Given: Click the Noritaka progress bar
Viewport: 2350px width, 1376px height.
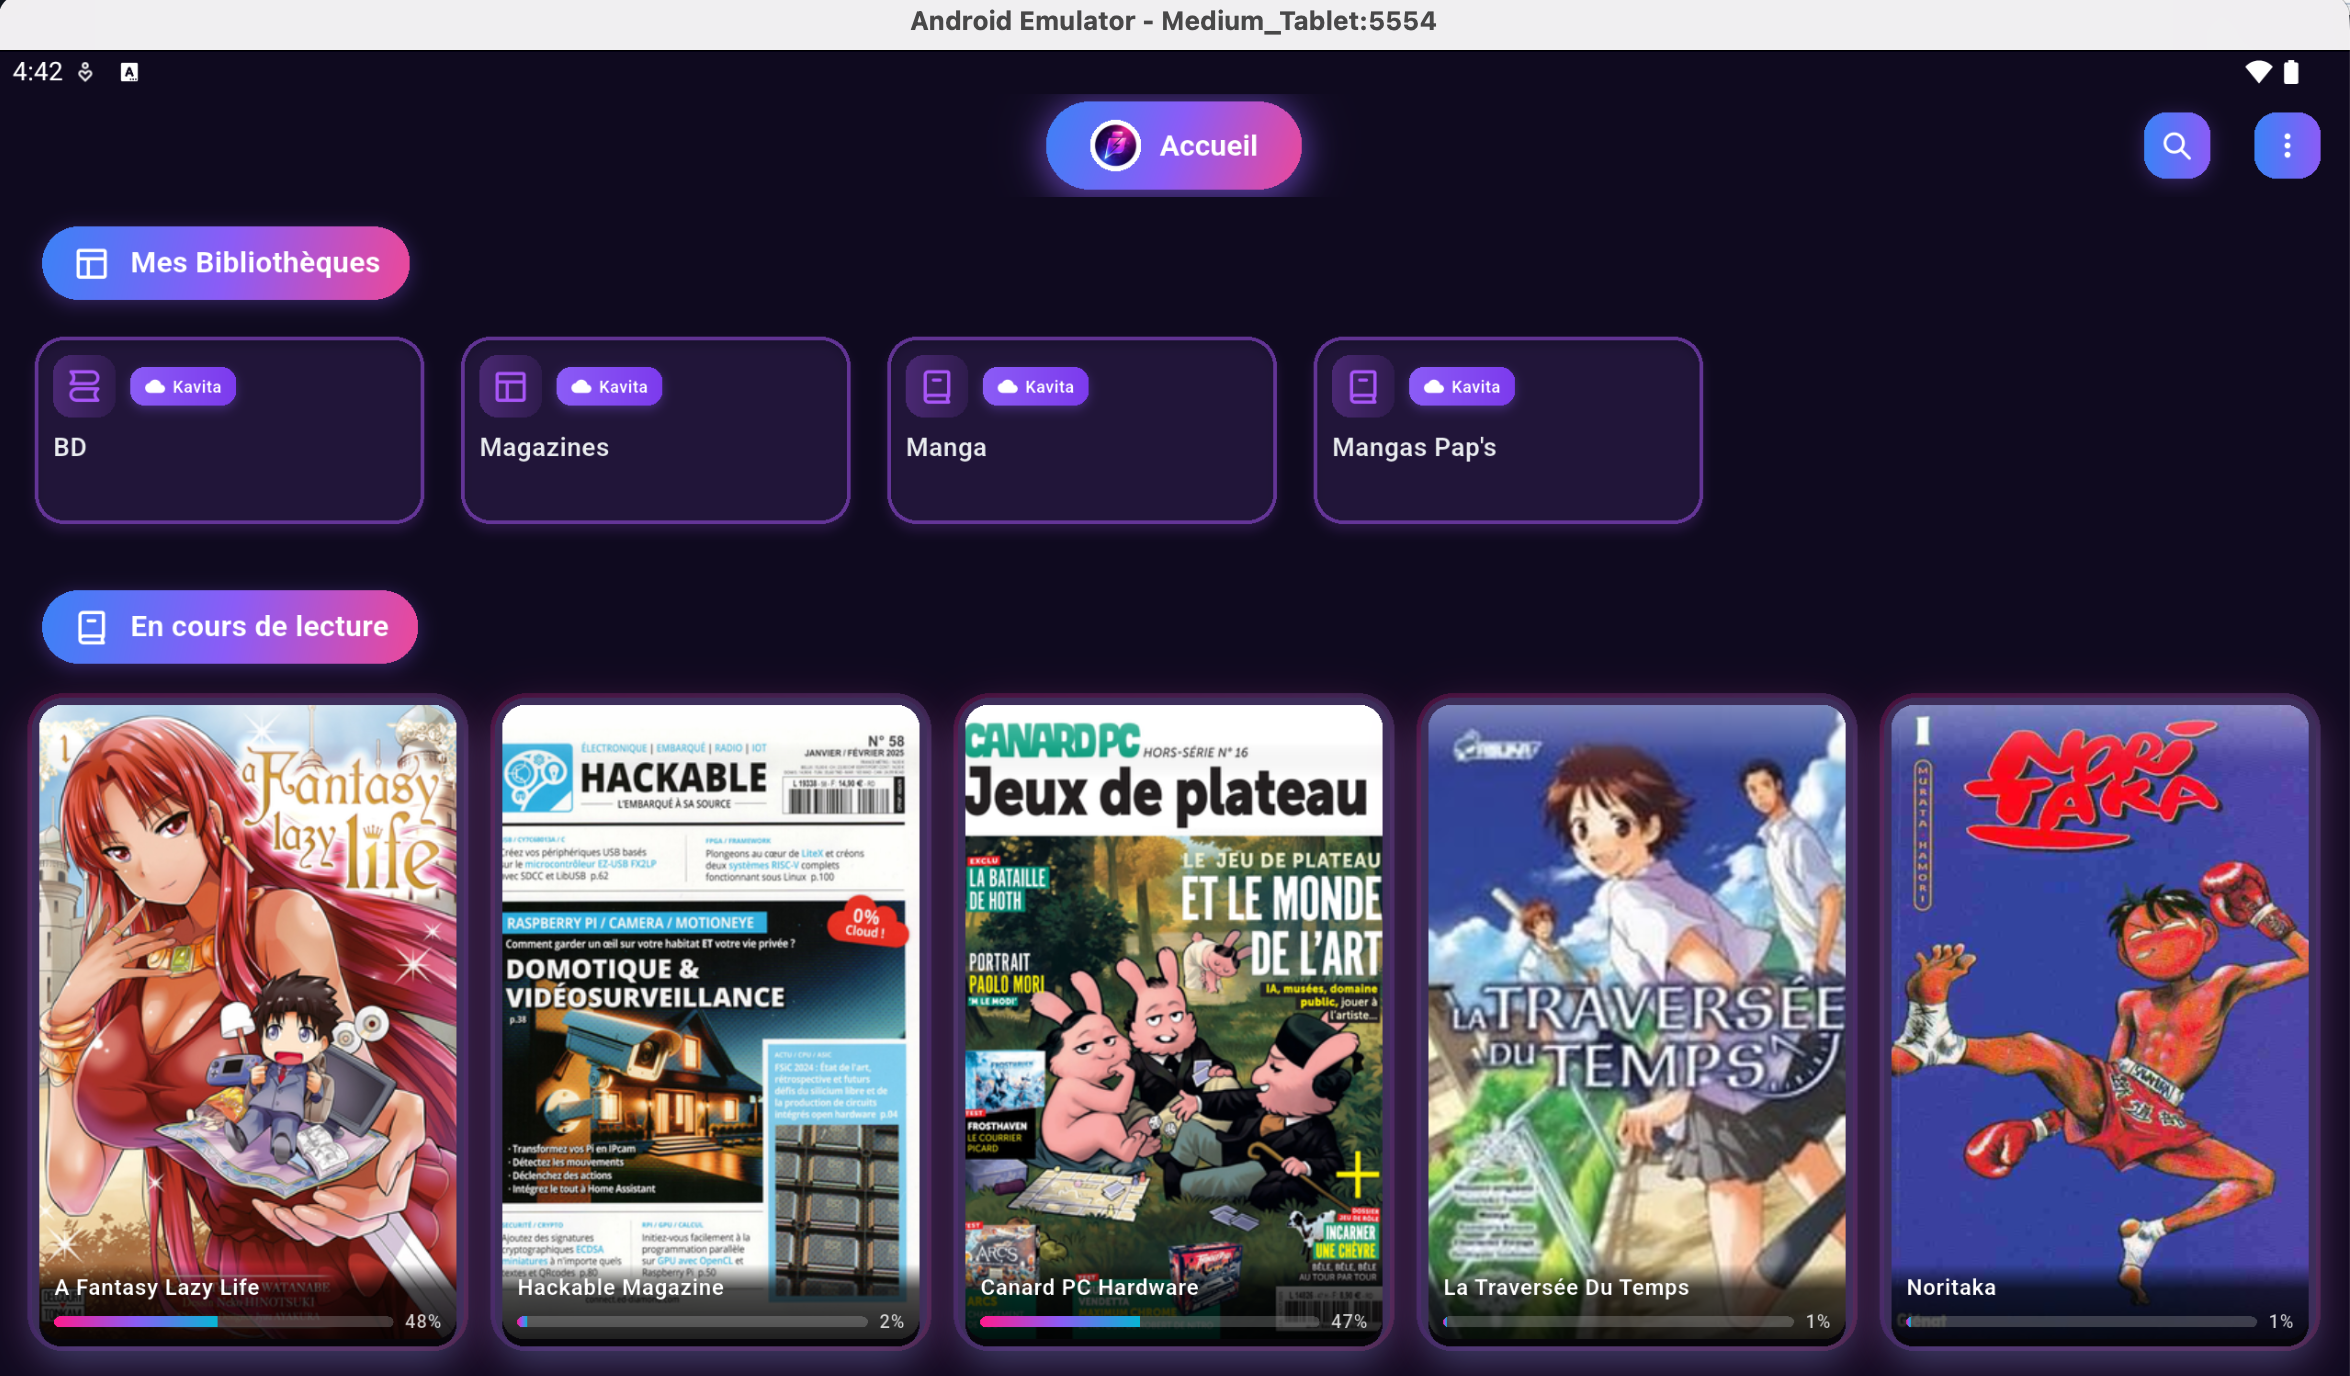Looking at the screenshot, I should click(2081, 1322).
